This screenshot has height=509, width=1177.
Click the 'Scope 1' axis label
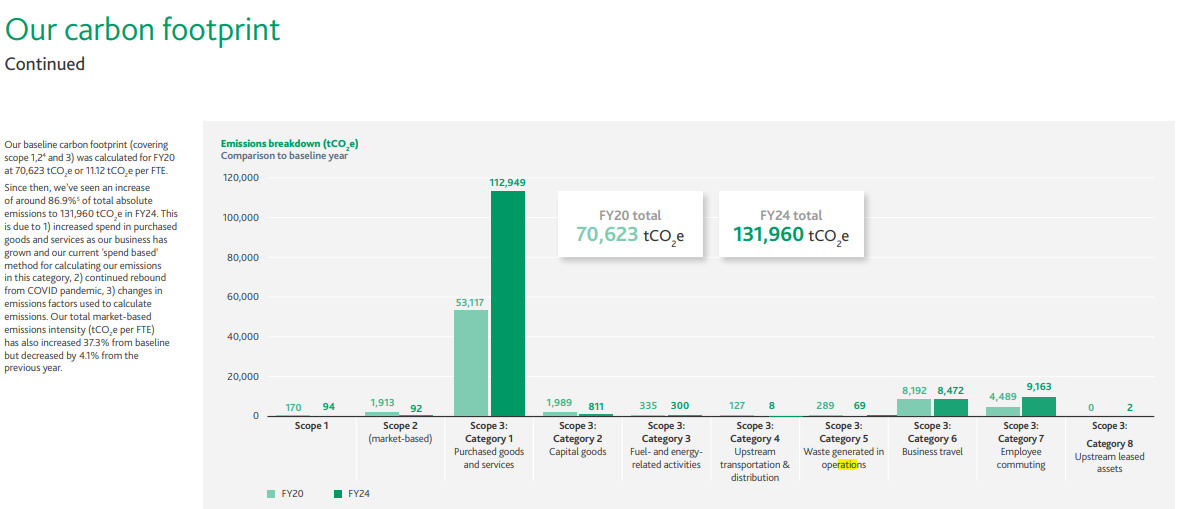(x=311, y=426)
